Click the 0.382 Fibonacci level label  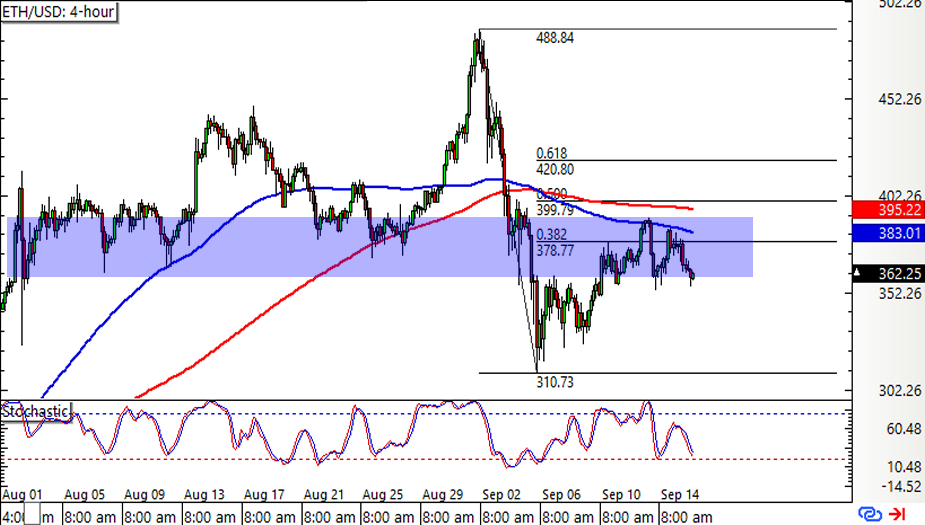pyautogui.click(x=551, y=235)
